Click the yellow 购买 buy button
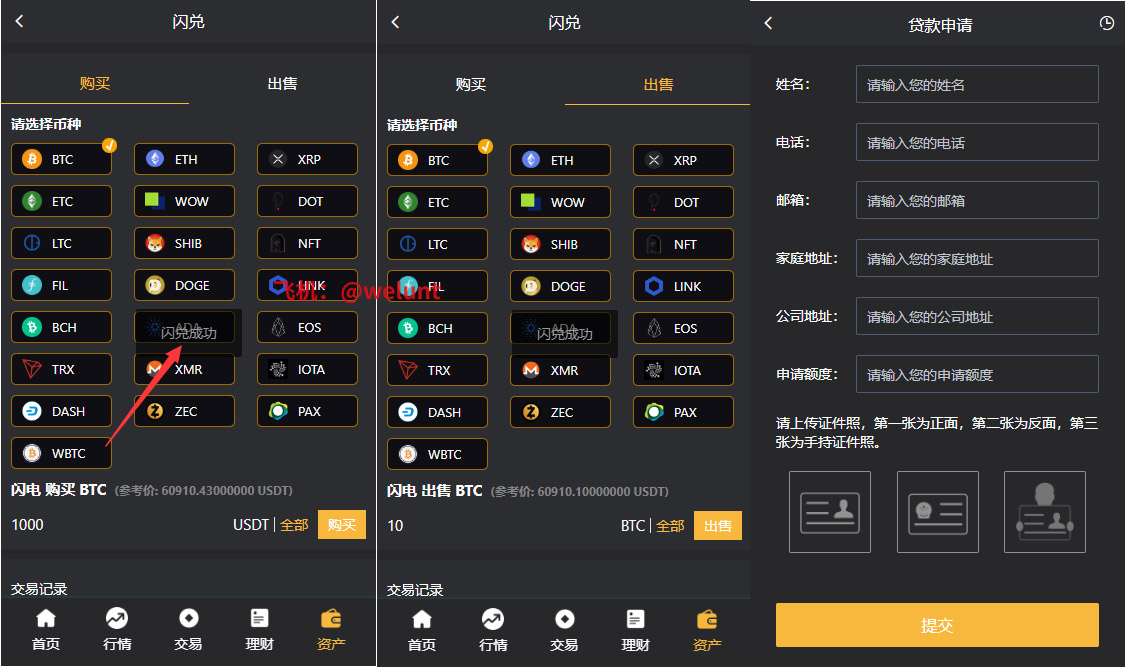Screen dimensions: 1125x667 (x=342, y=524)
